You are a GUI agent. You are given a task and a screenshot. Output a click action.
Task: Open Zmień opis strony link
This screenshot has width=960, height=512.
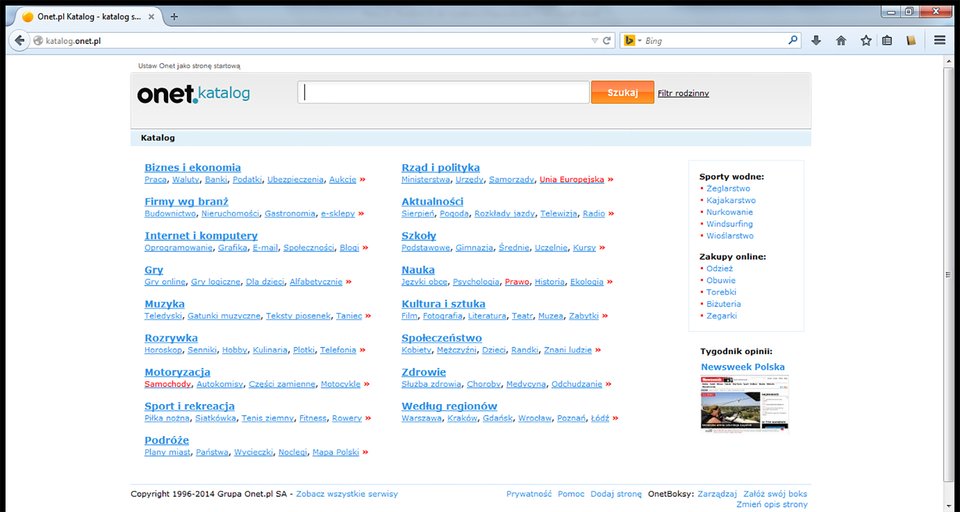771,505
